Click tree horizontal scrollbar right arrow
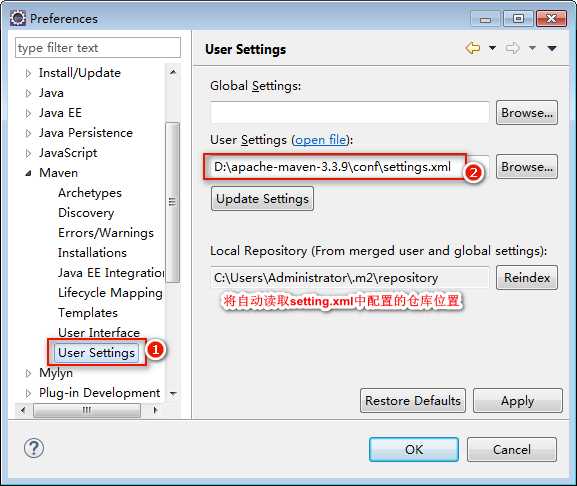 pyautogui.click(x=156, y=410)
